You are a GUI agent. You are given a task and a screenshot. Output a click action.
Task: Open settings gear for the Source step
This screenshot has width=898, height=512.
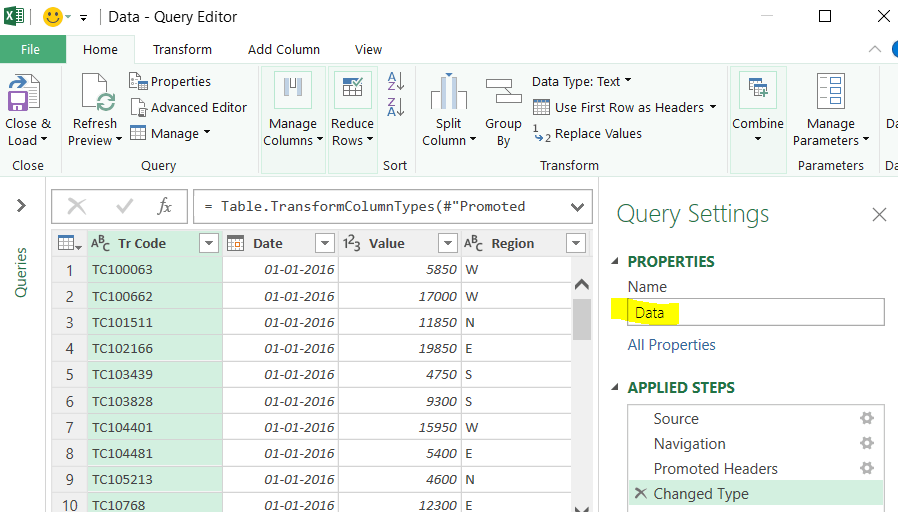(867, 418)
